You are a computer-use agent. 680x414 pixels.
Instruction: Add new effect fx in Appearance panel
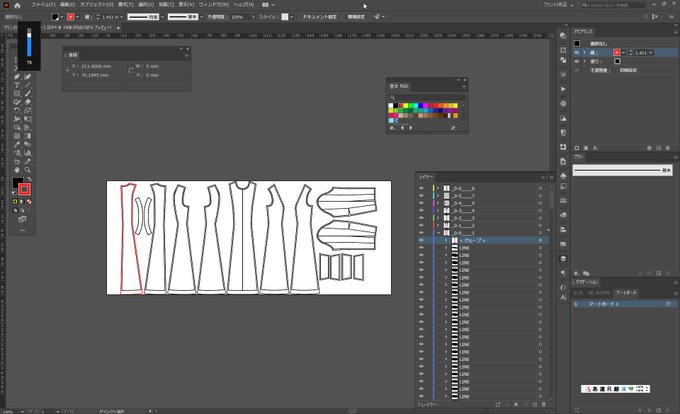[x=595, y=148]
